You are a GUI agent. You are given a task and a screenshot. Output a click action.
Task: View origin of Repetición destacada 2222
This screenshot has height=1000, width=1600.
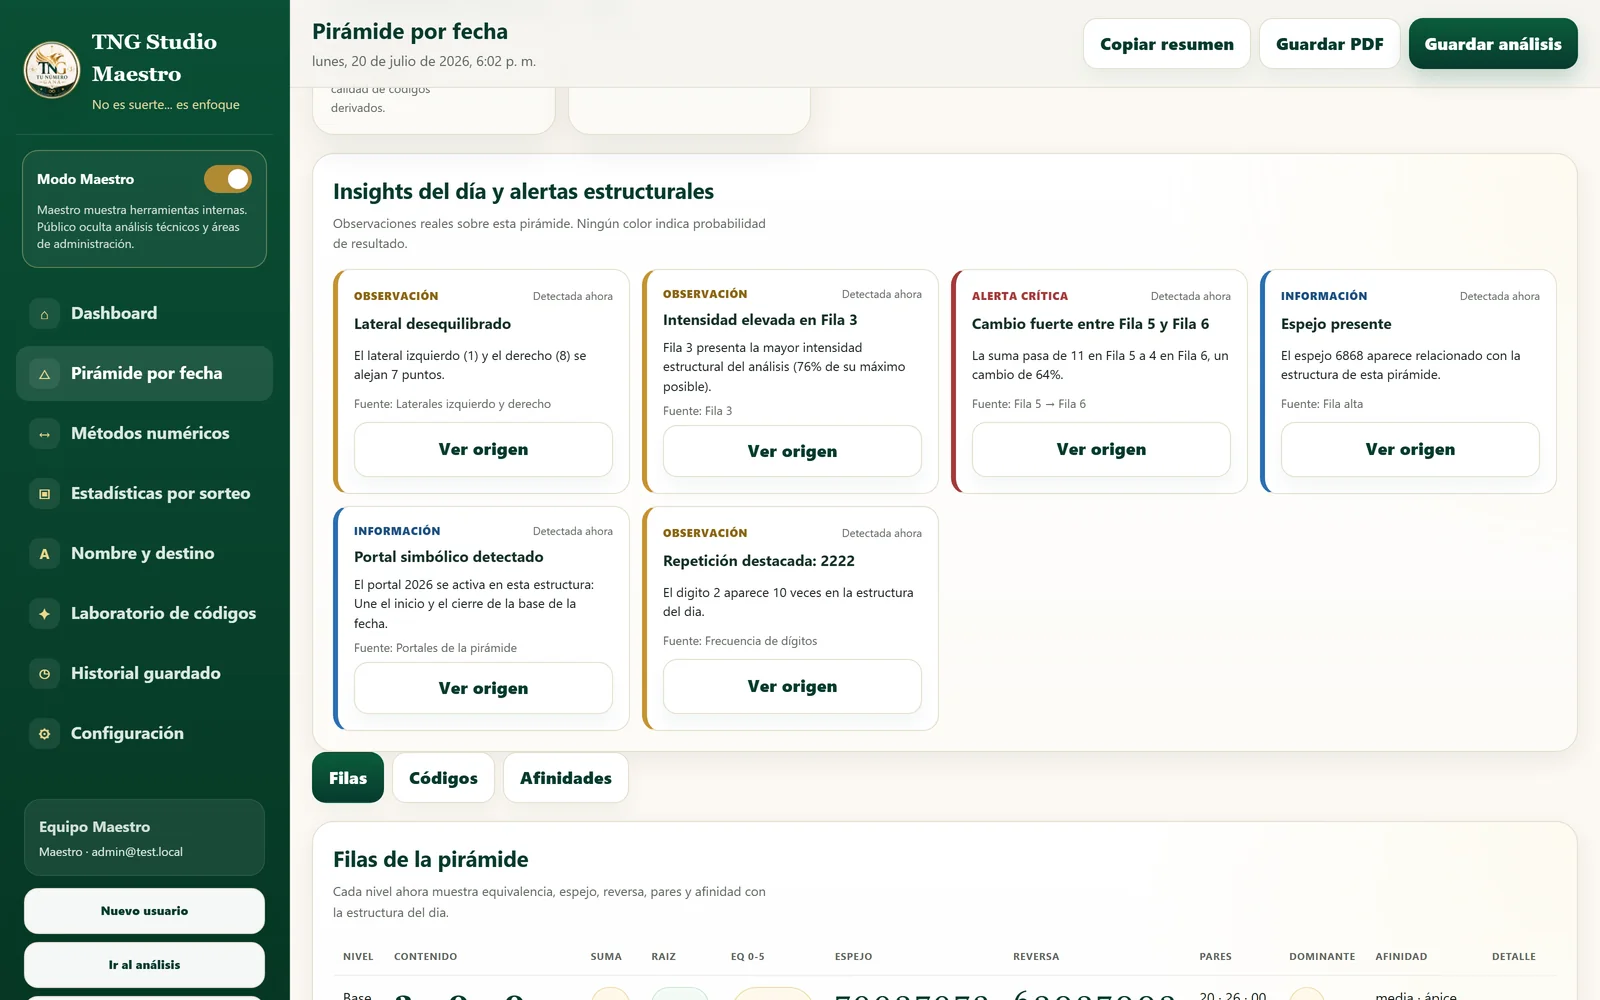(792, 687)
